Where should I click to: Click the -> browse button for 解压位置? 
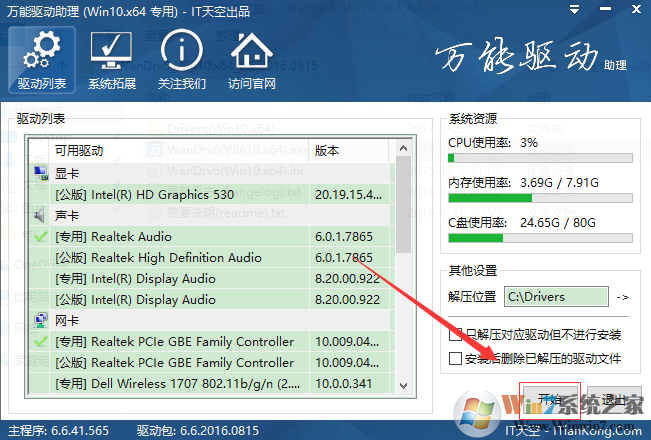tap(622, 297)
